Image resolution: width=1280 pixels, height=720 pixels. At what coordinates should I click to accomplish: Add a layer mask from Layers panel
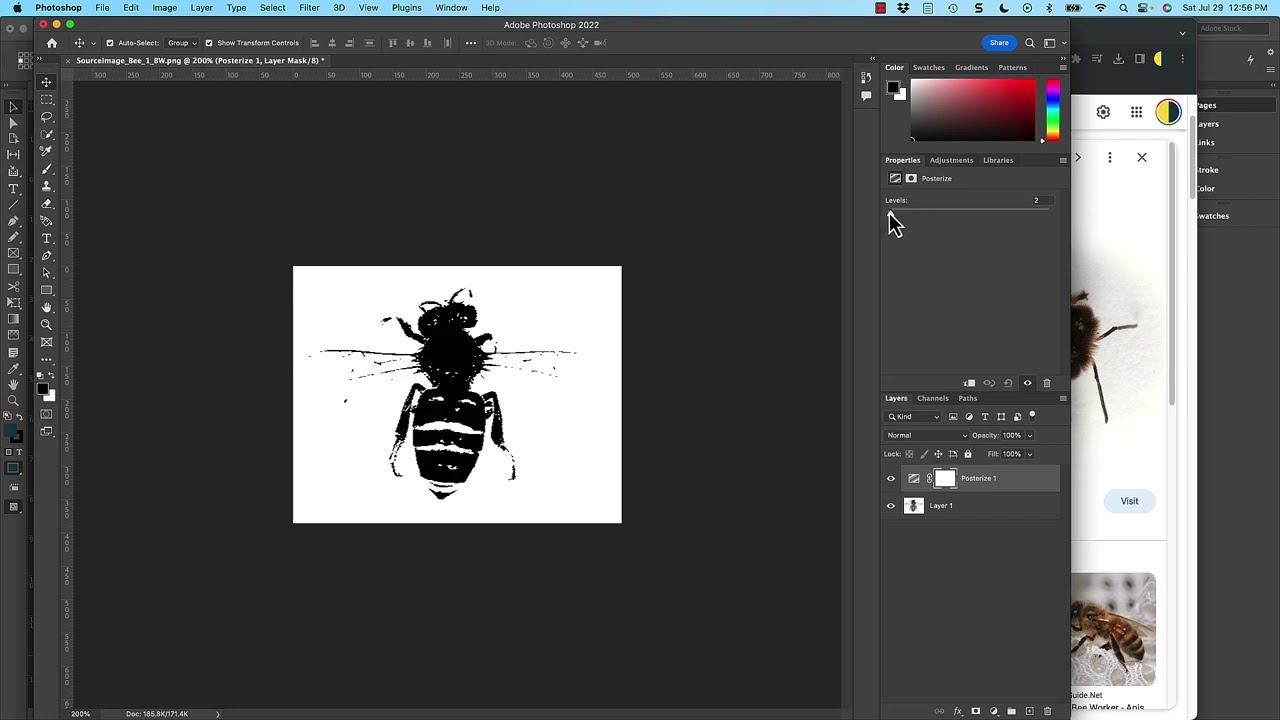click(976, 711)
